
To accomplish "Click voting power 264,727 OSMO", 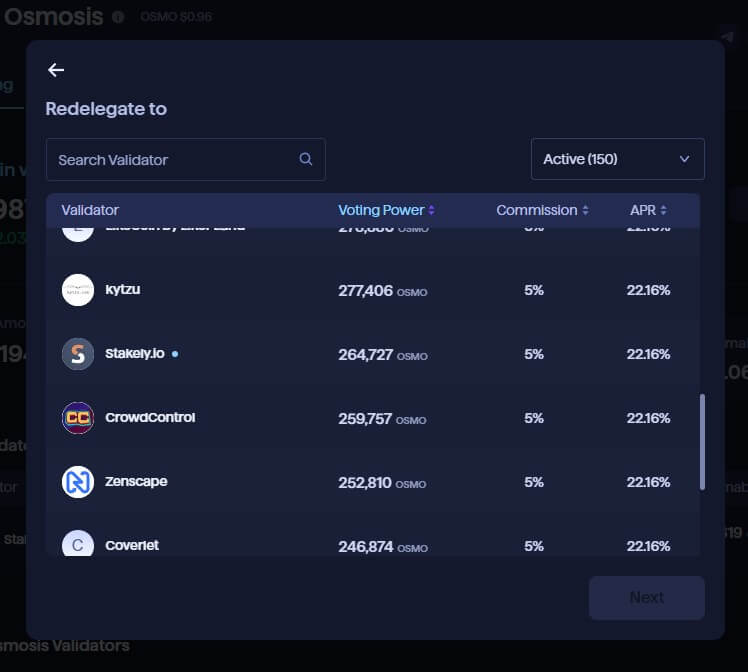I will pyautogui.click(x=383, y=354).
